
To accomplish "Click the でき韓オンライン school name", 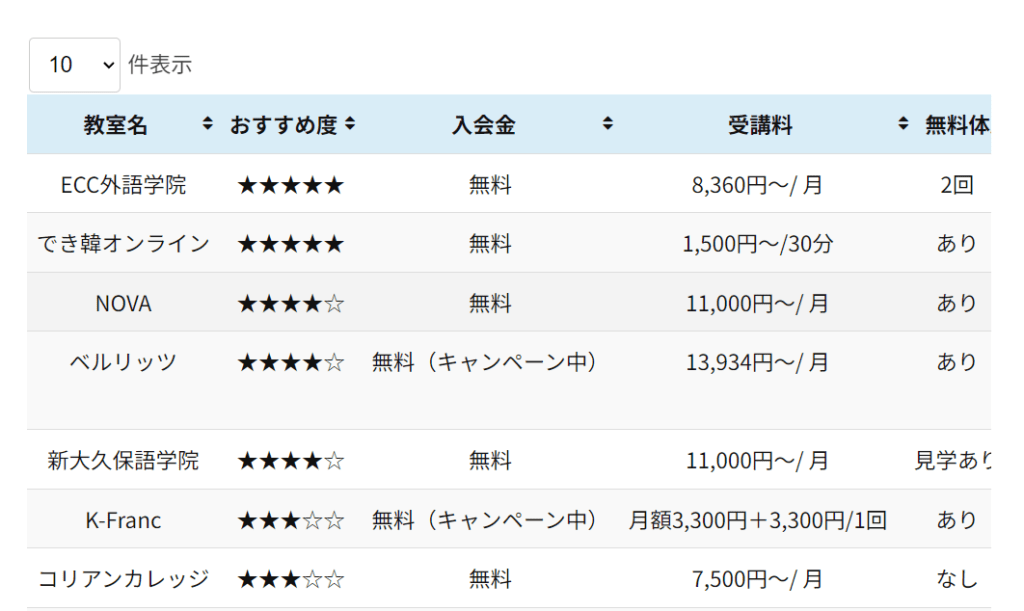I will tap(122, 243).
